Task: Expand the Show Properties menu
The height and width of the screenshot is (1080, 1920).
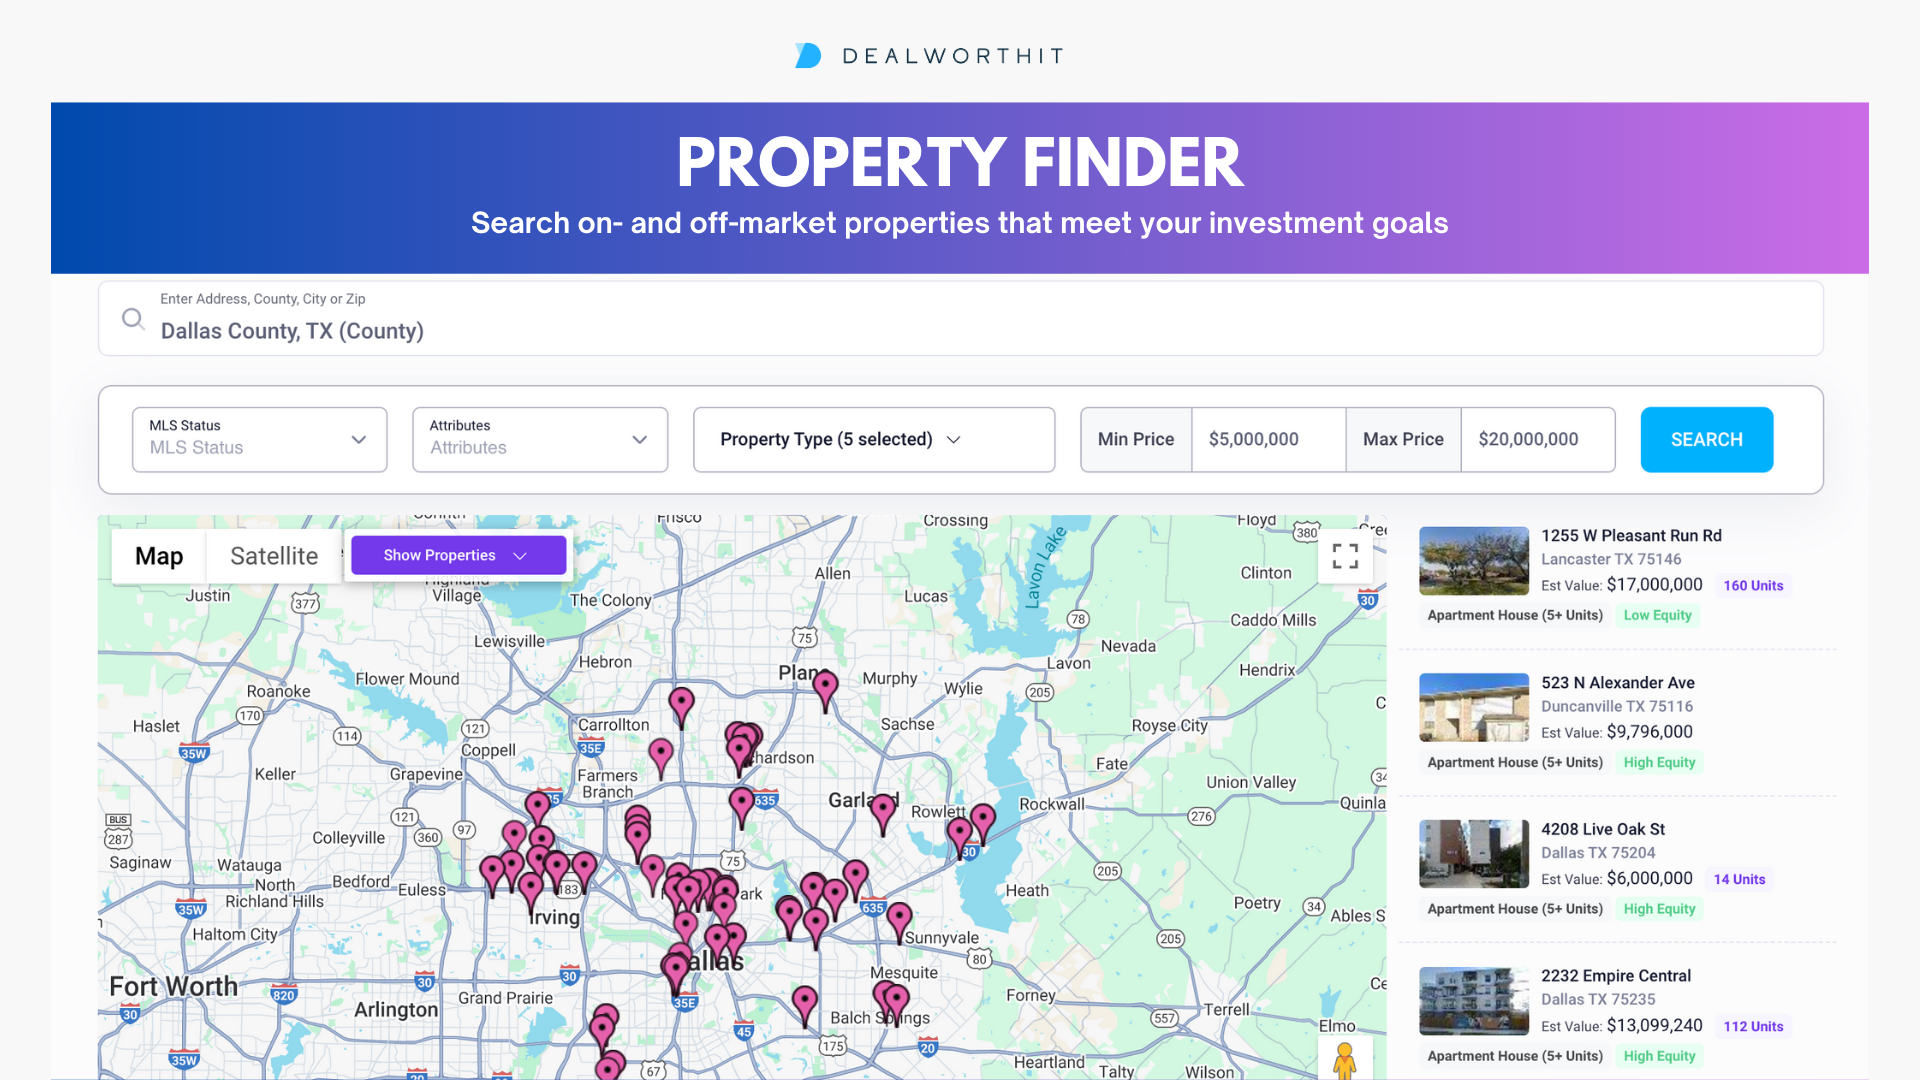Action: 458,555
